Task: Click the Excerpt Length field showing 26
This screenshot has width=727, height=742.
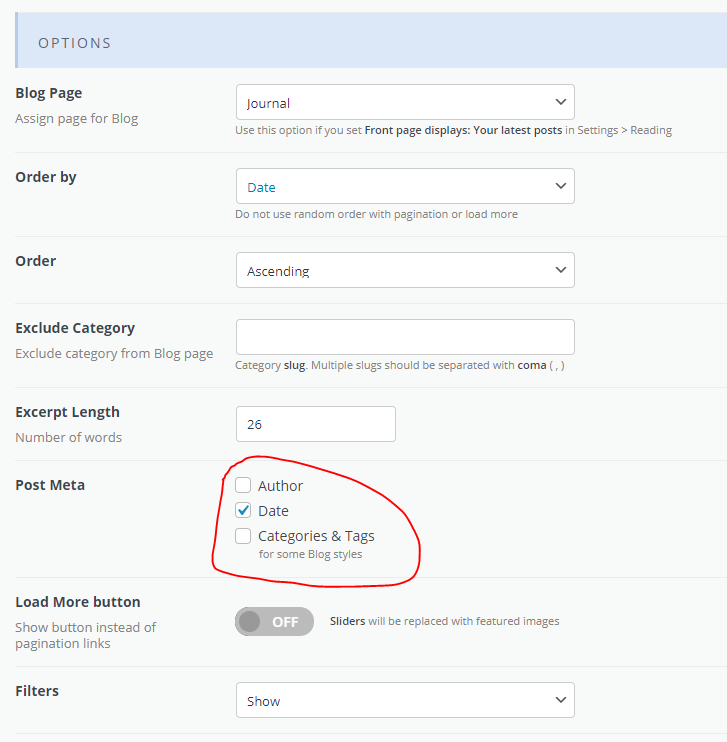Action: [x=316, y=424]
